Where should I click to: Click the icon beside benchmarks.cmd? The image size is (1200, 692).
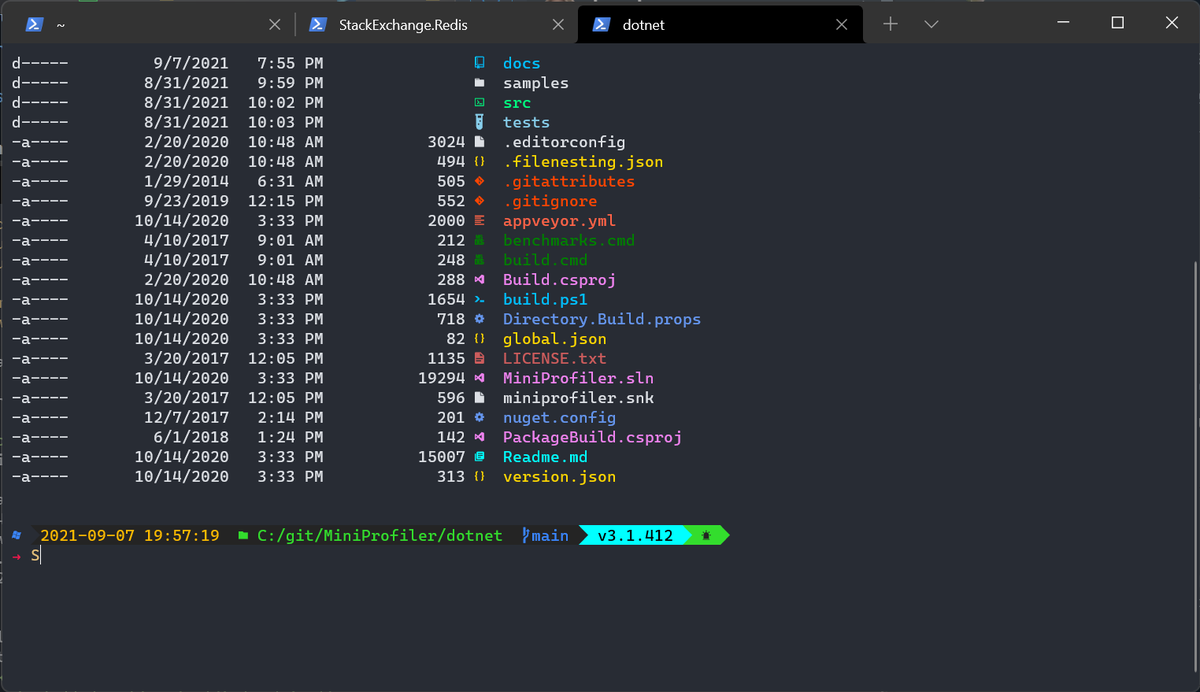[x=479, y=240]
